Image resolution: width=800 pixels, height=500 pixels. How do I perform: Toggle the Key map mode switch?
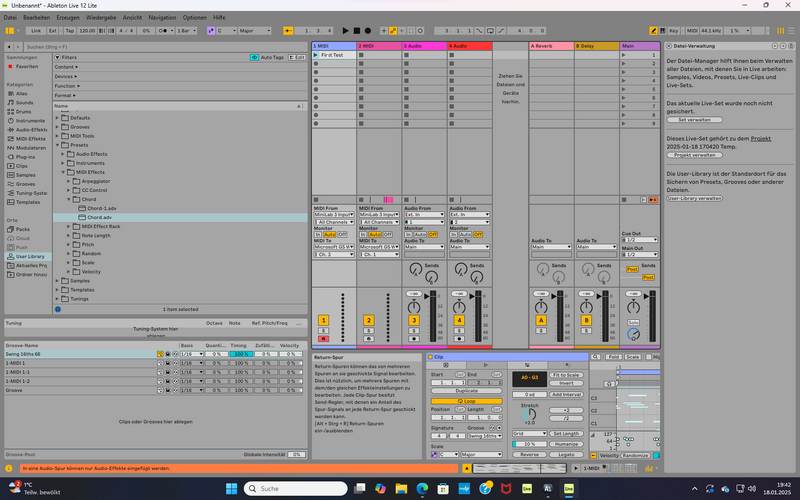(673, 31)
